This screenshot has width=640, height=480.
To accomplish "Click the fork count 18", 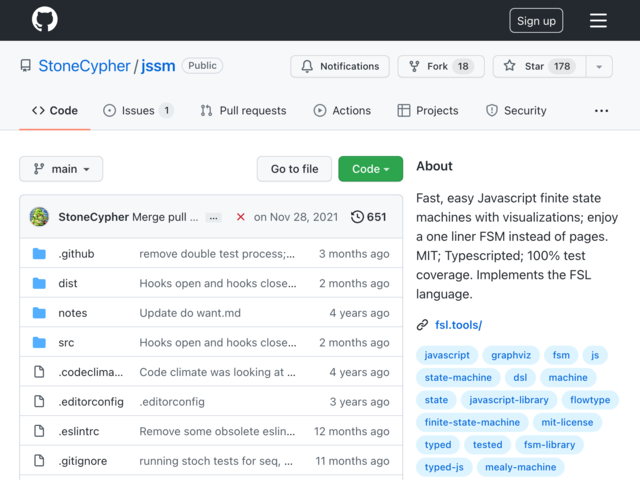I will [x=463, y=66].
